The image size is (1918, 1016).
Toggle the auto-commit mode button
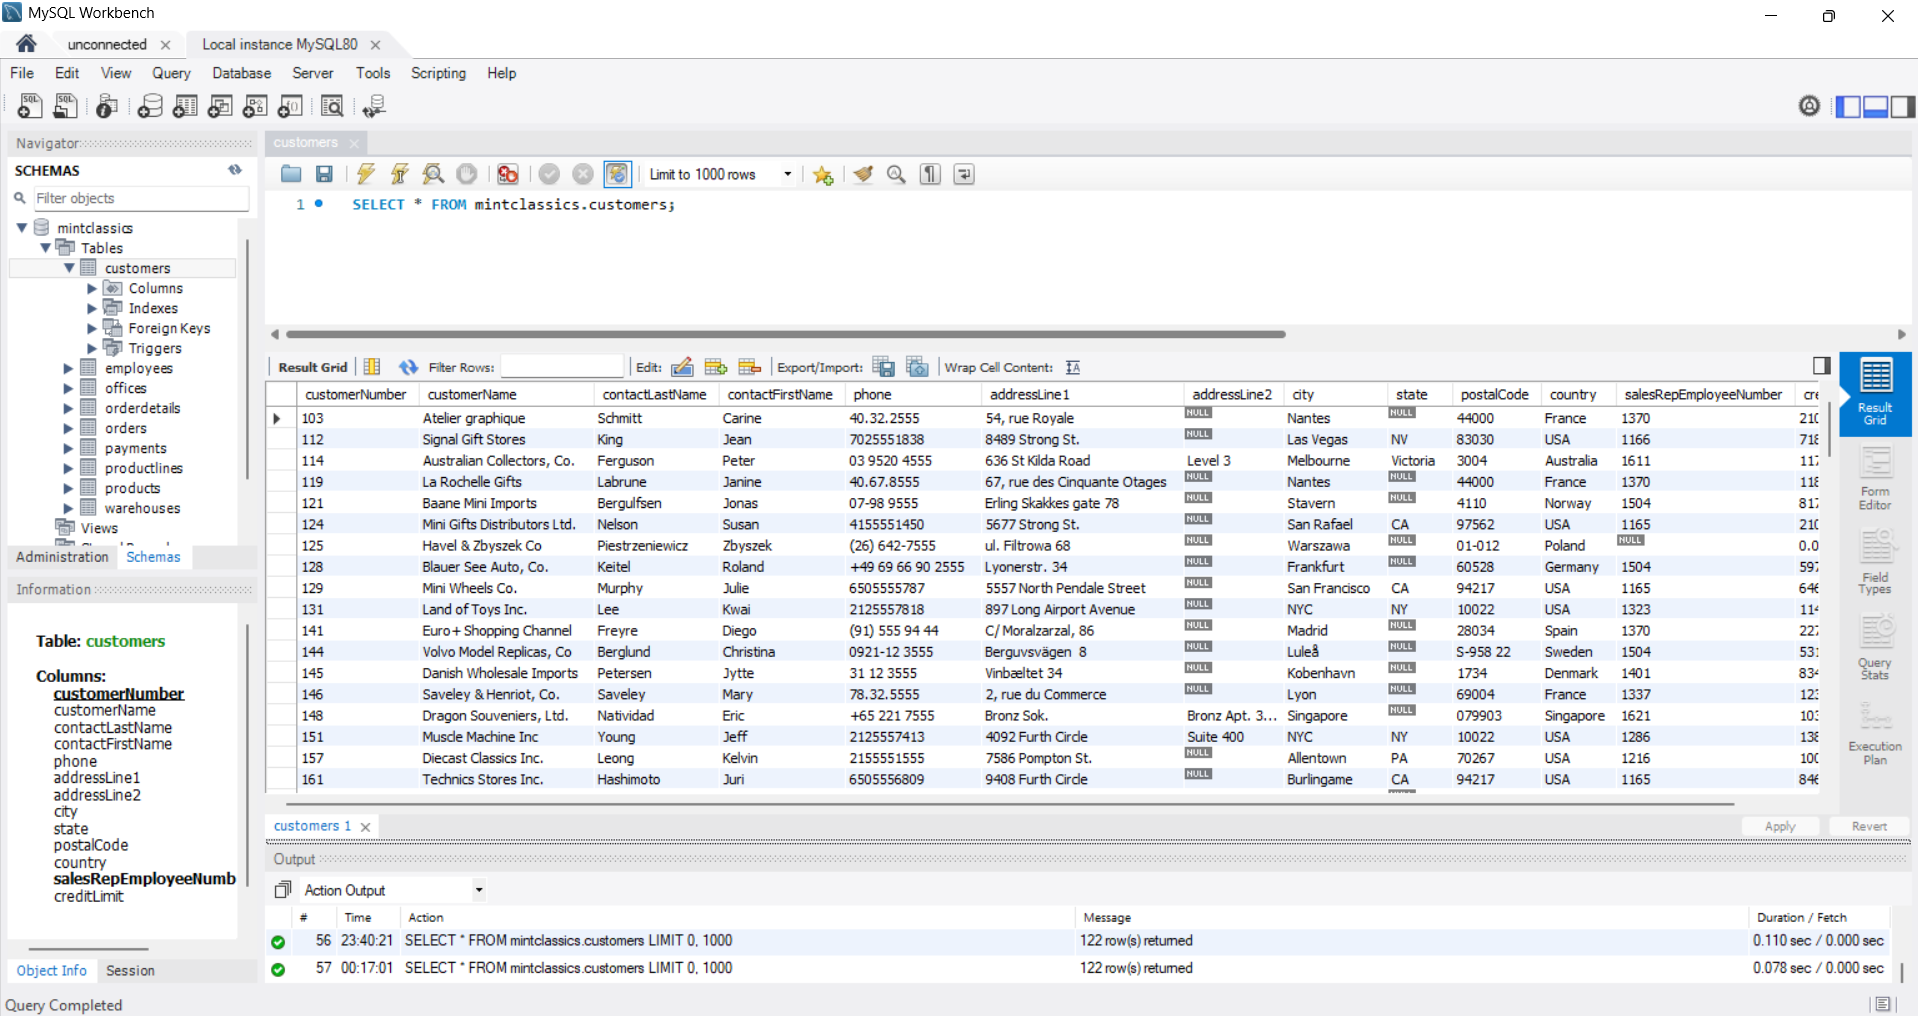pyautogui.click(x=617, y=174)
